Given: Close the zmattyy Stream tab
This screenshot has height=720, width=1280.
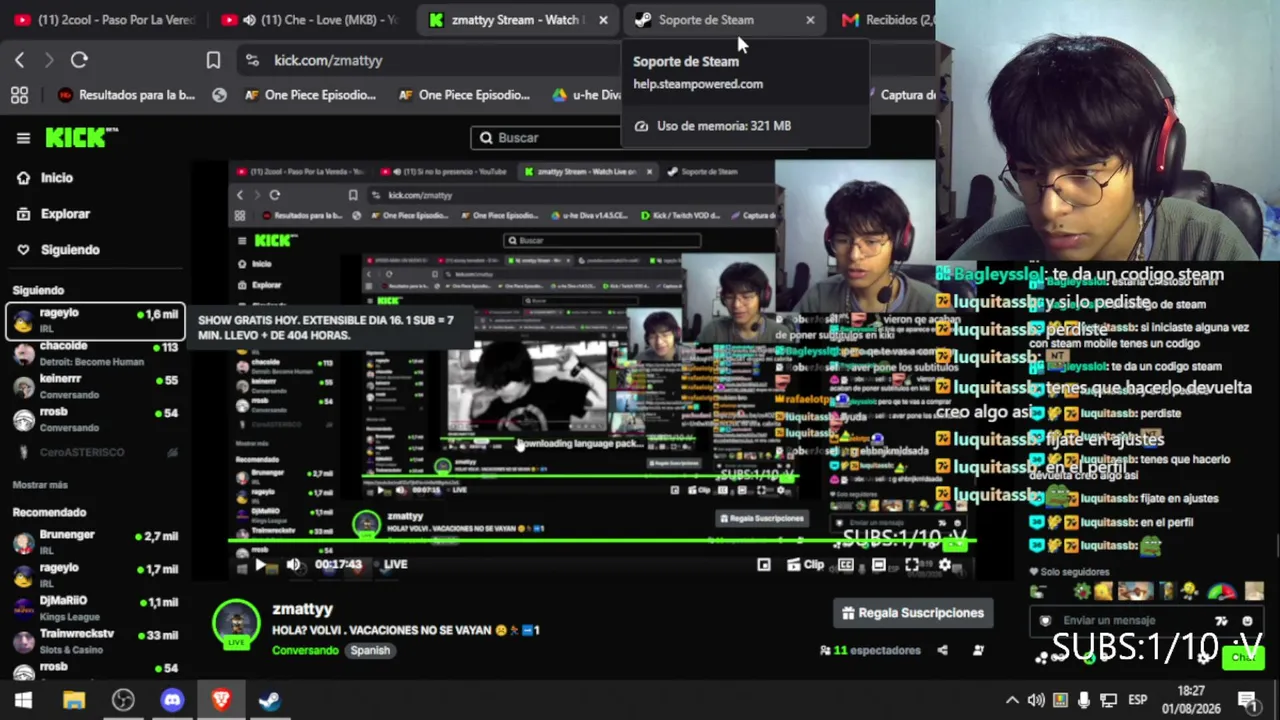Looking at the screenshot, I should (x=603, y=20).
